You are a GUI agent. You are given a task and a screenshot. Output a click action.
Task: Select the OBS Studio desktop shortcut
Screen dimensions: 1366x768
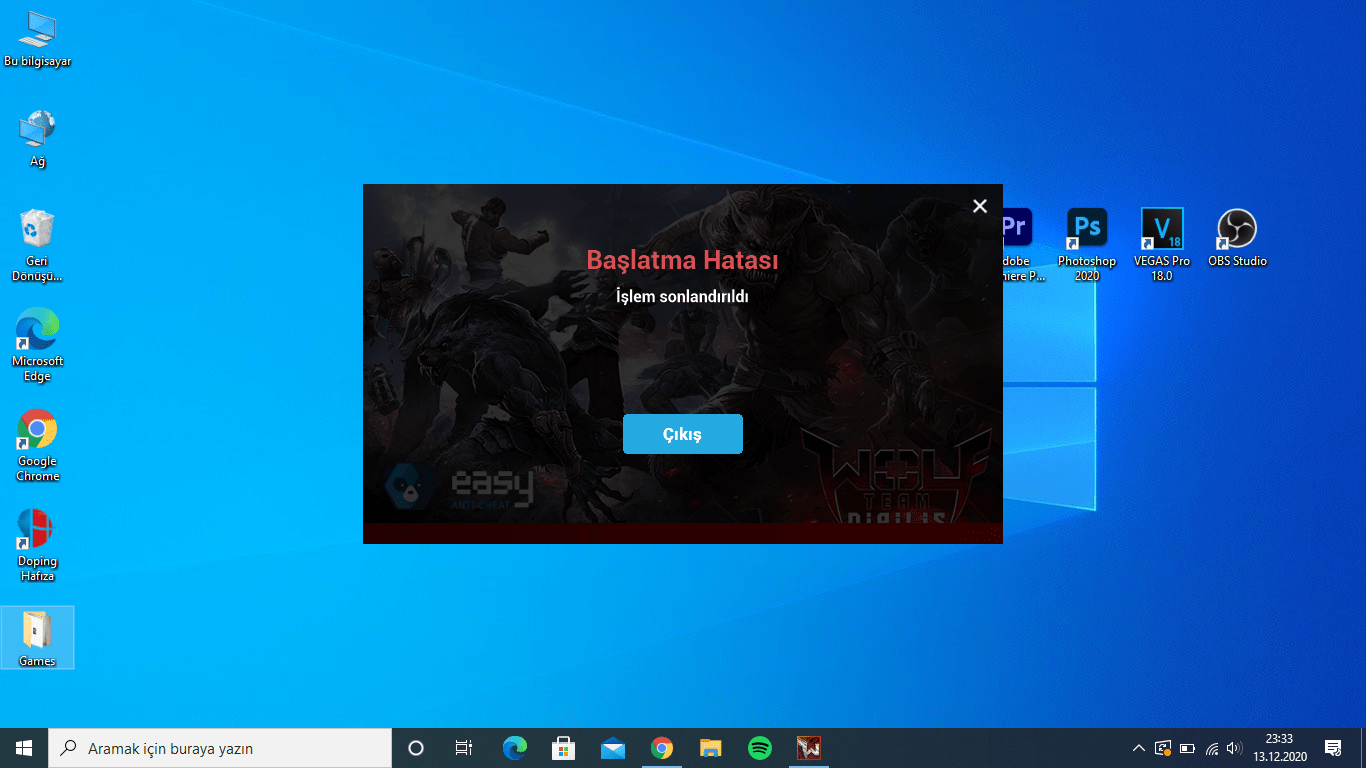coord(1237,240)
